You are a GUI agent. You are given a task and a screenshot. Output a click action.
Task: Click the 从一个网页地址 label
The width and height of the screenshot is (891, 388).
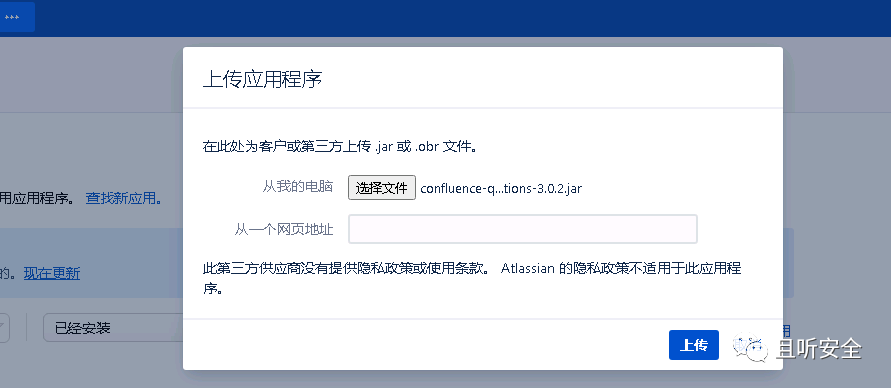point(284,230)
